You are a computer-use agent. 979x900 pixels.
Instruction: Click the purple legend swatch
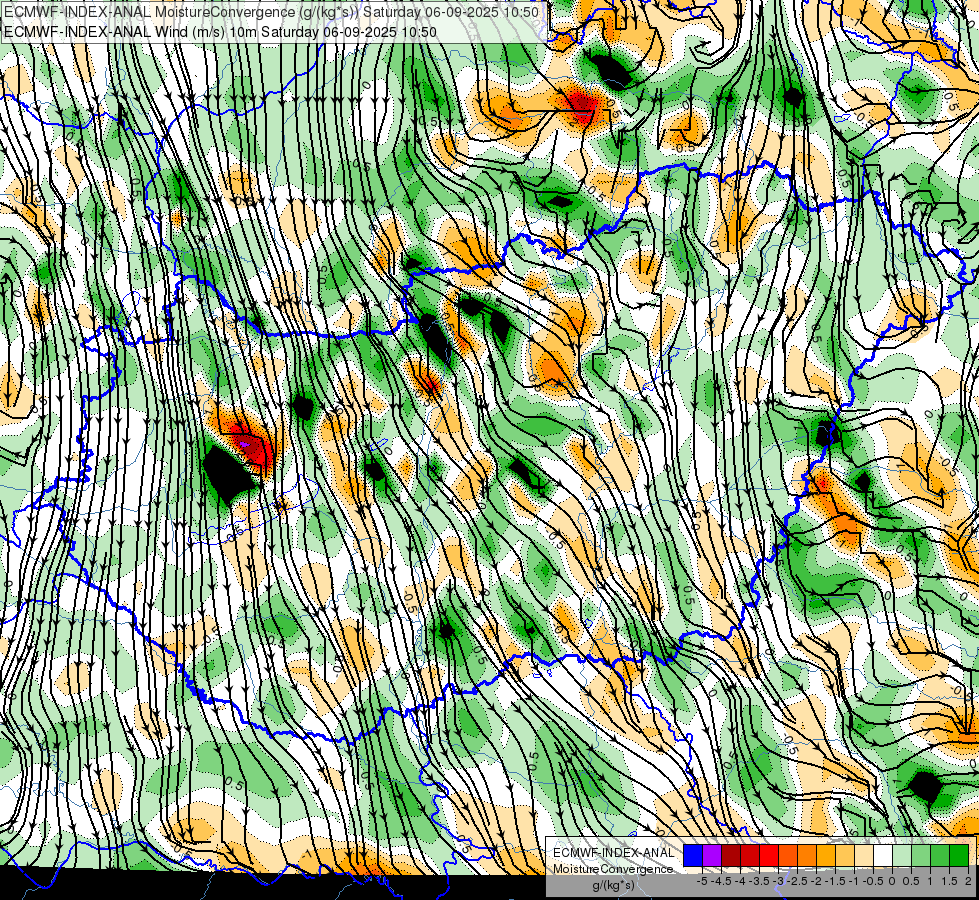712,856
